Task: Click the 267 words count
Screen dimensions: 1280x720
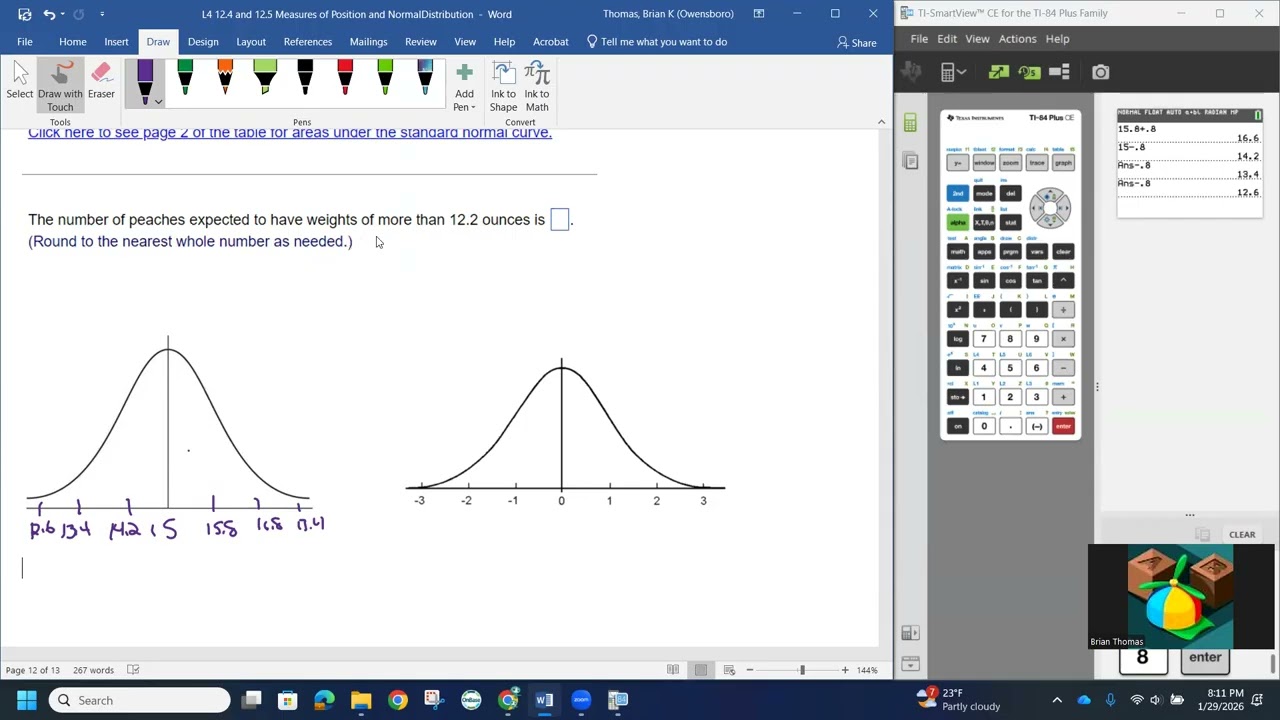Action: click(x=93, y=670)
